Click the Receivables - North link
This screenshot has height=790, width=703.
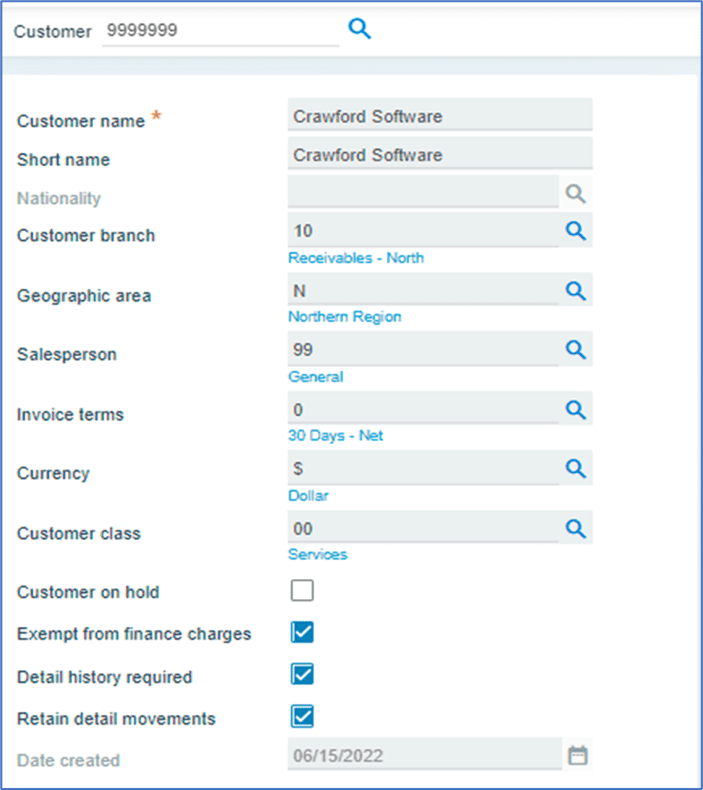click(355, 258)
